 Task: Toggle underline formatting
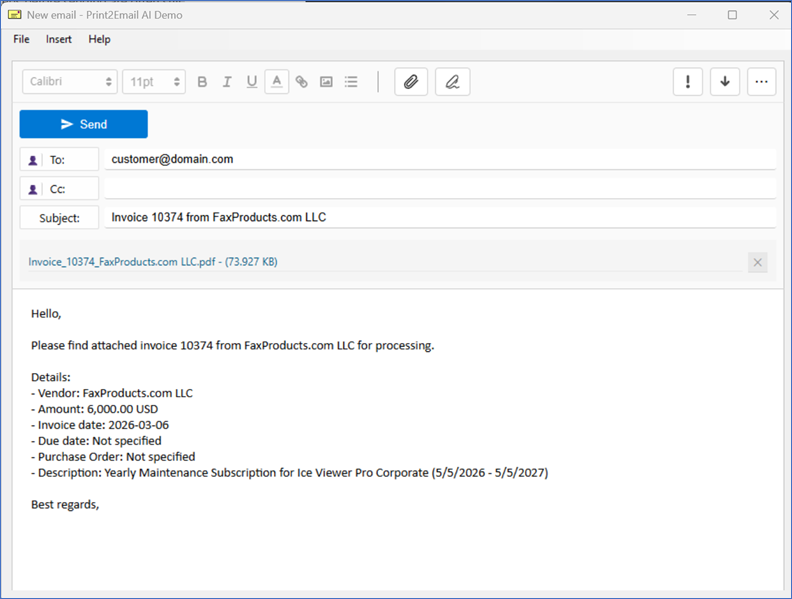pyautogui.click(x=252, y=82)
